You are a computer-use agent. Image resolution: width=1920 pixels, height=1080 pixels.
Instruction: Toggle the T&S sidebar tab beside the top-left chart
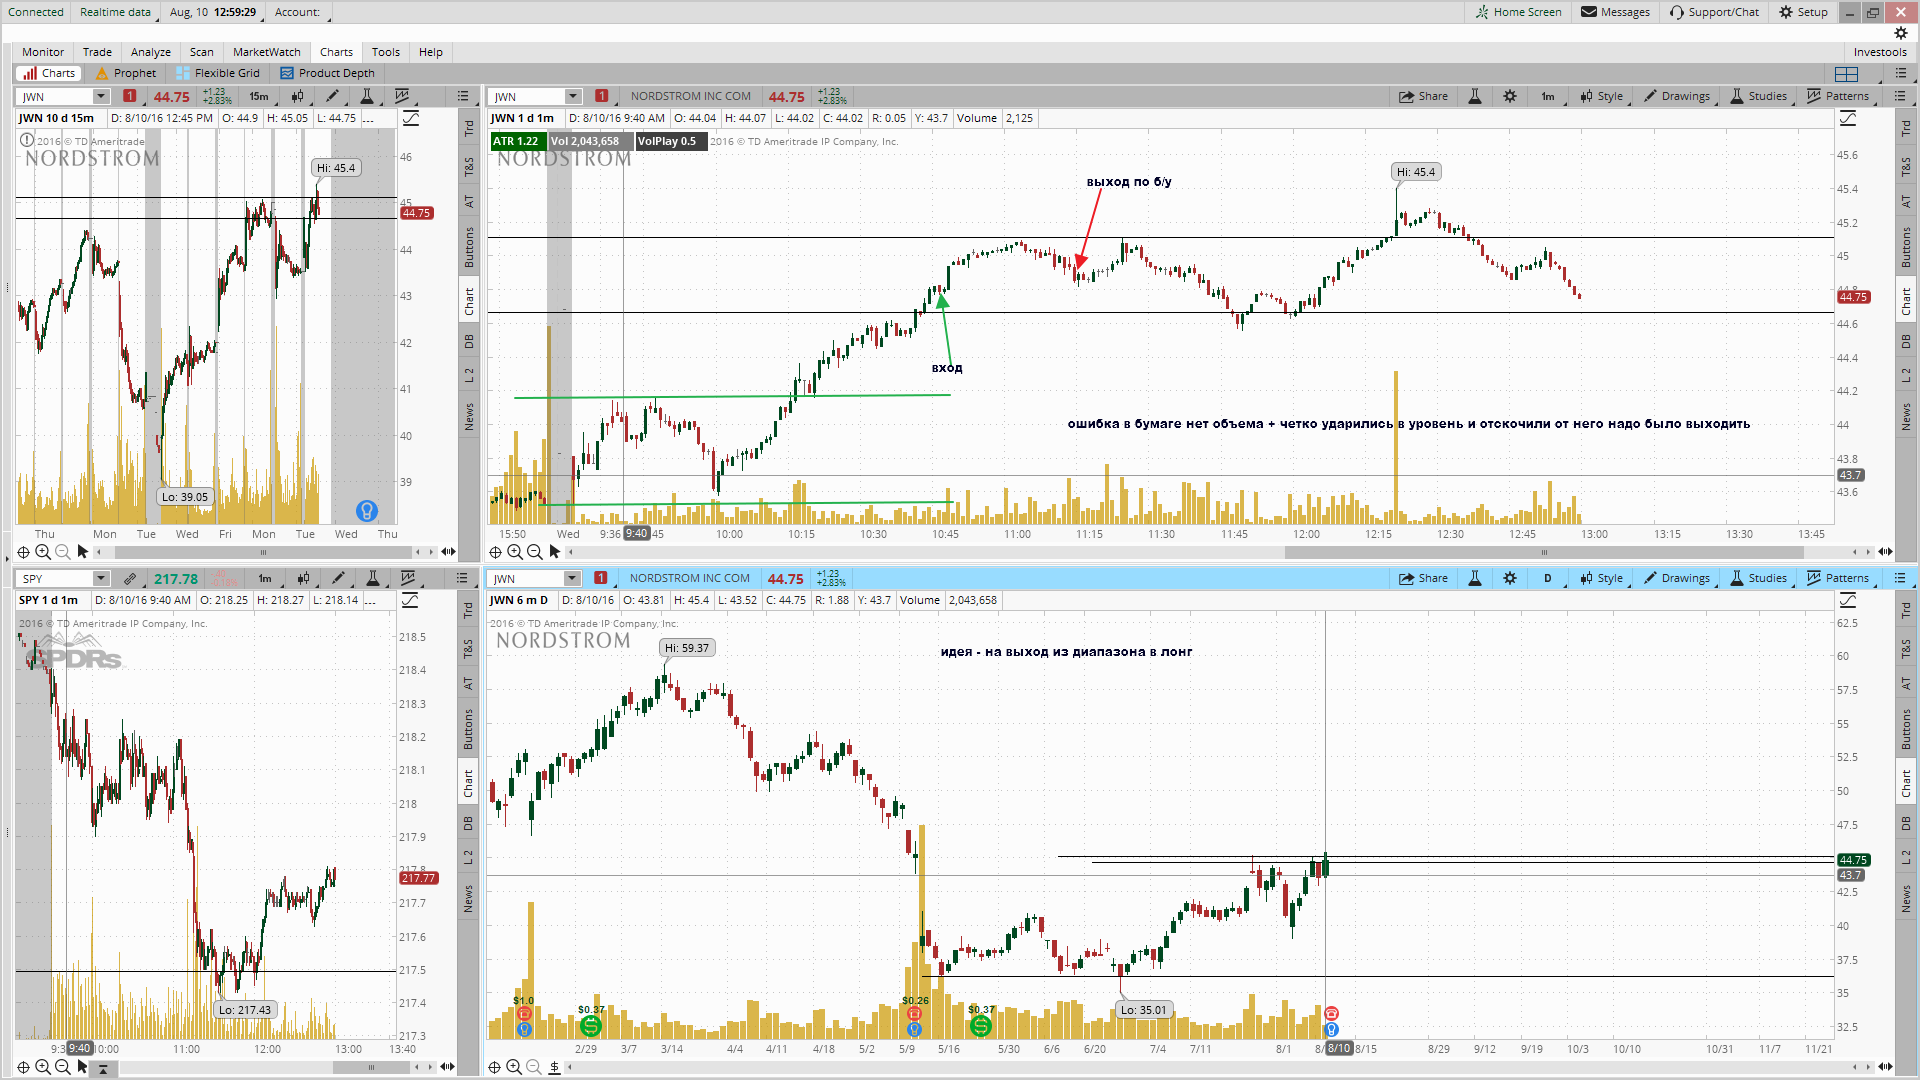pos(469,167)
